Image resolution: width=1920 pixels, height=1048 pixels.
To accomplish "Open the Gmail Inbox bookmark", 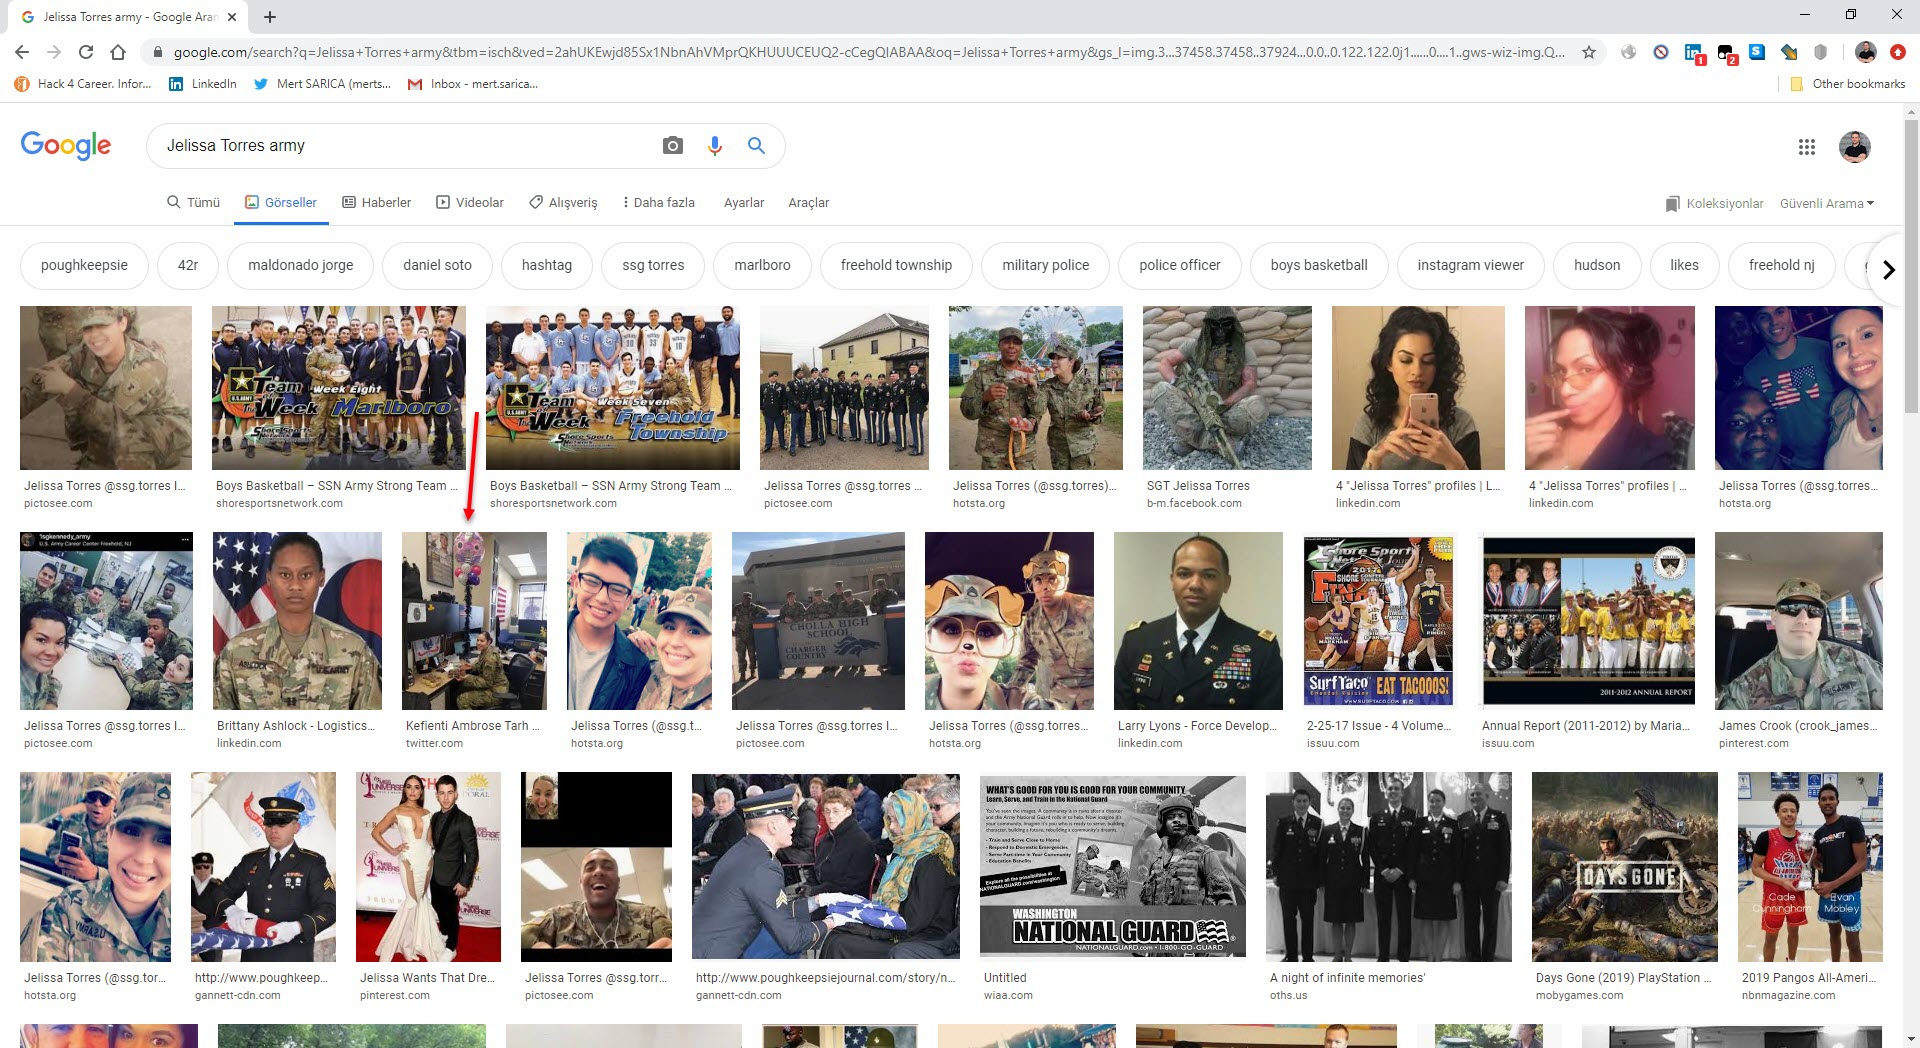I will [473, 84].
